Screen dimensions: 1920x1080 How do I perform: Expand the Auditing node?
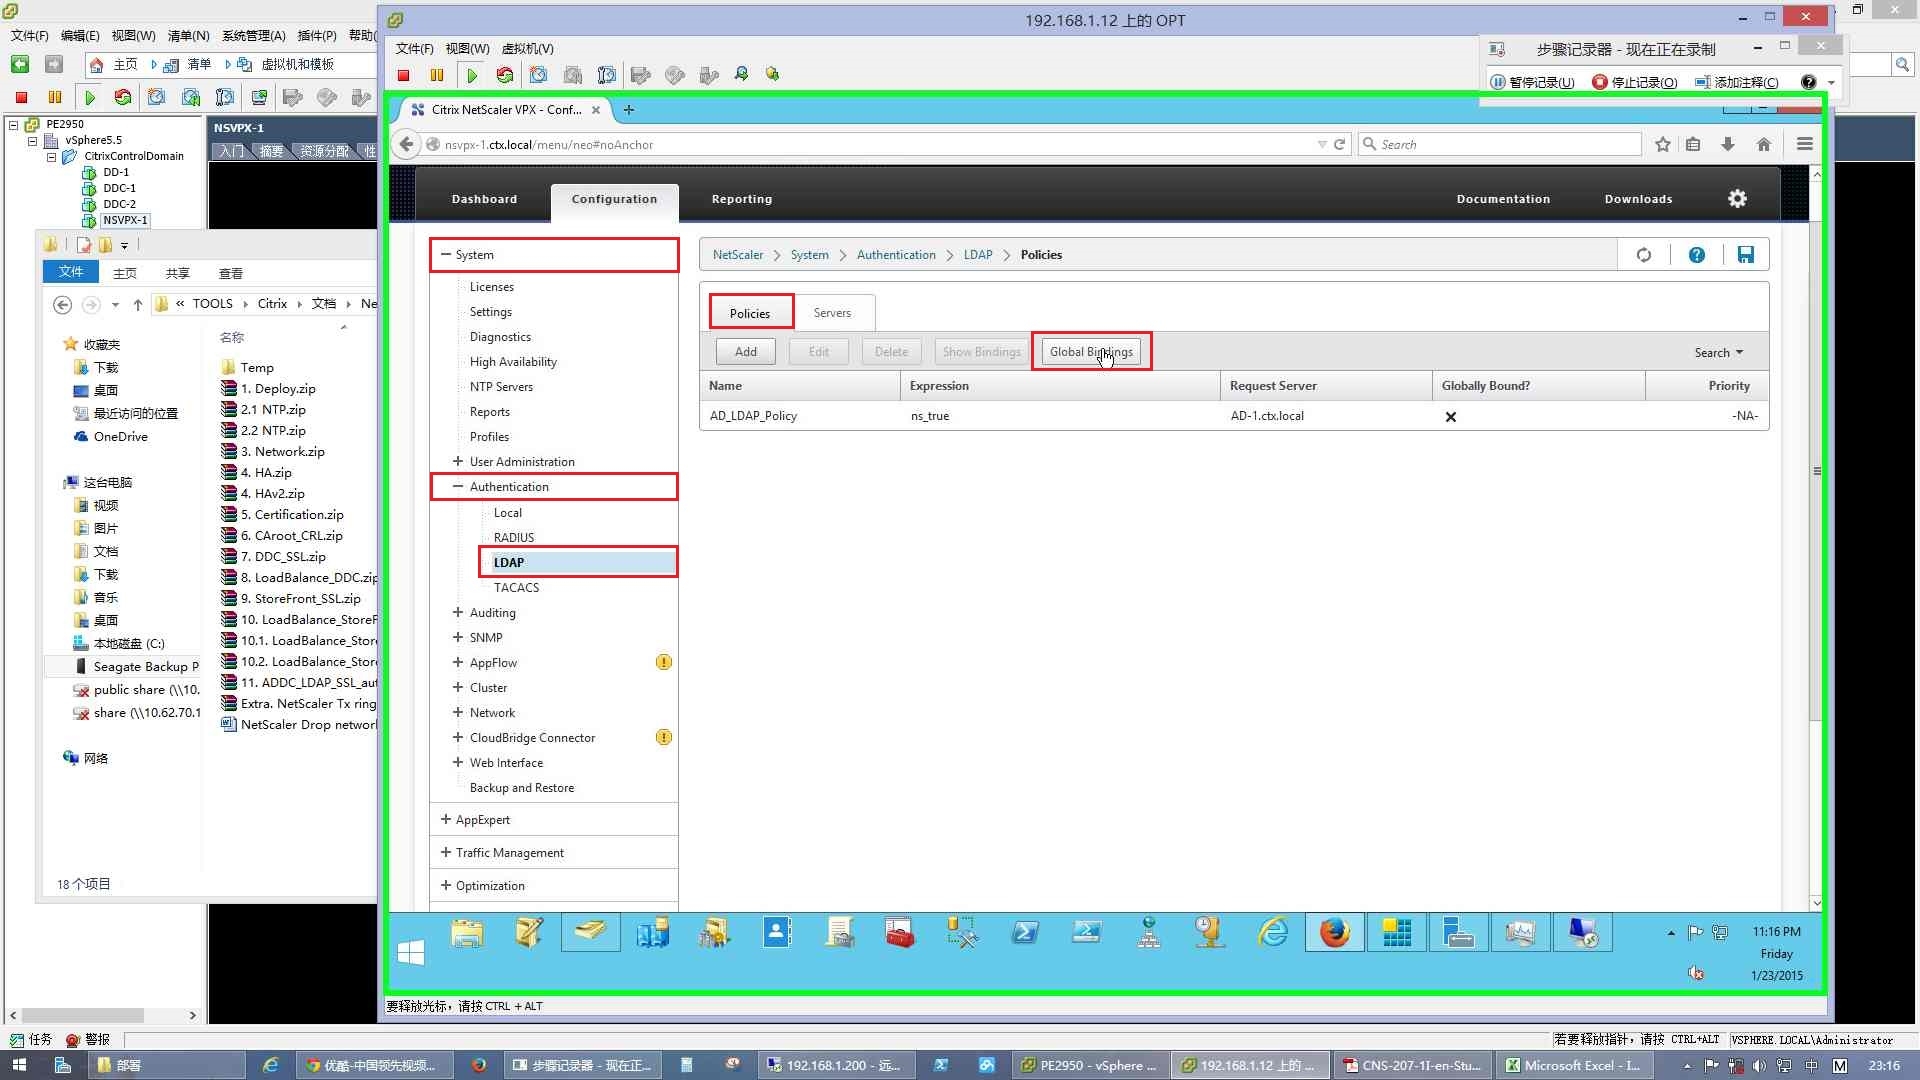click(458, 612)
